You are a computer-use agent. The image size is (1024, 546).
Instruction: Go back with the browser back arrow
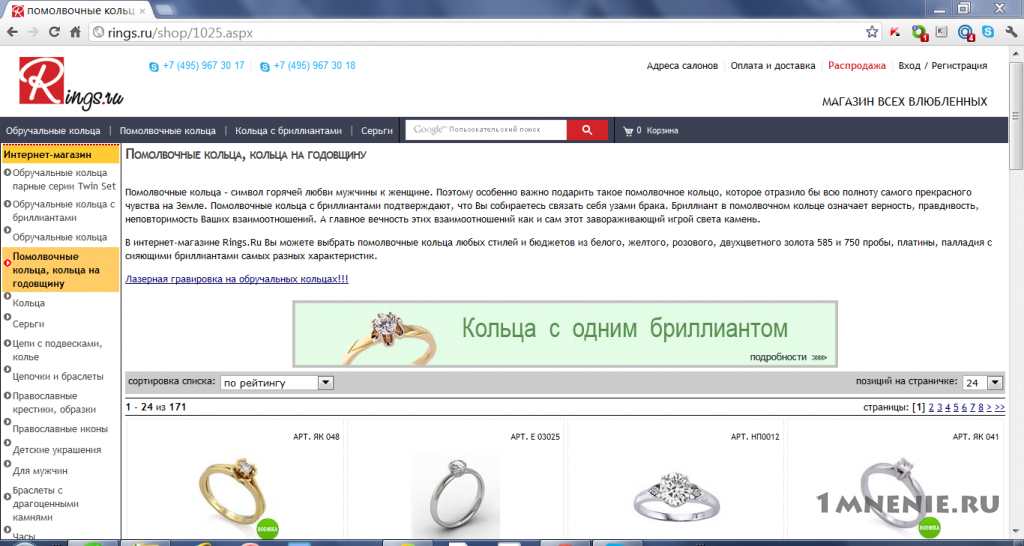[x=12, y=32]
